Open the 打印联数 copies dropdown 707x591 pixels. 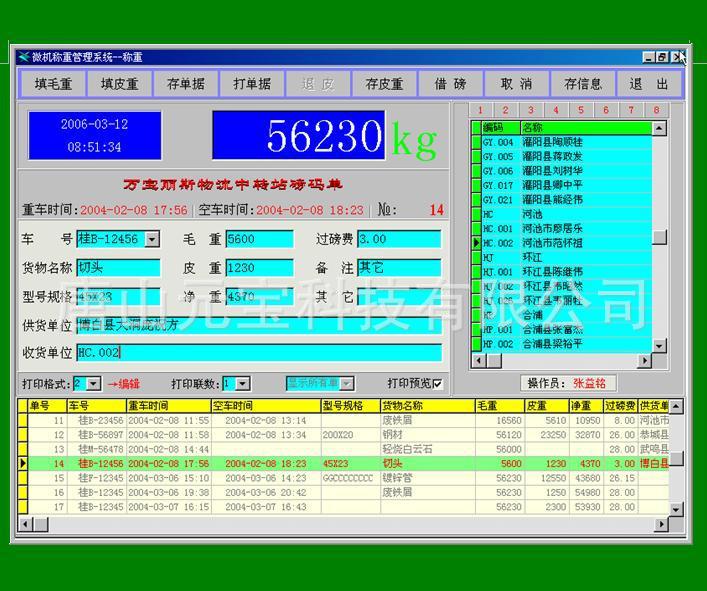tap(243, 384)
